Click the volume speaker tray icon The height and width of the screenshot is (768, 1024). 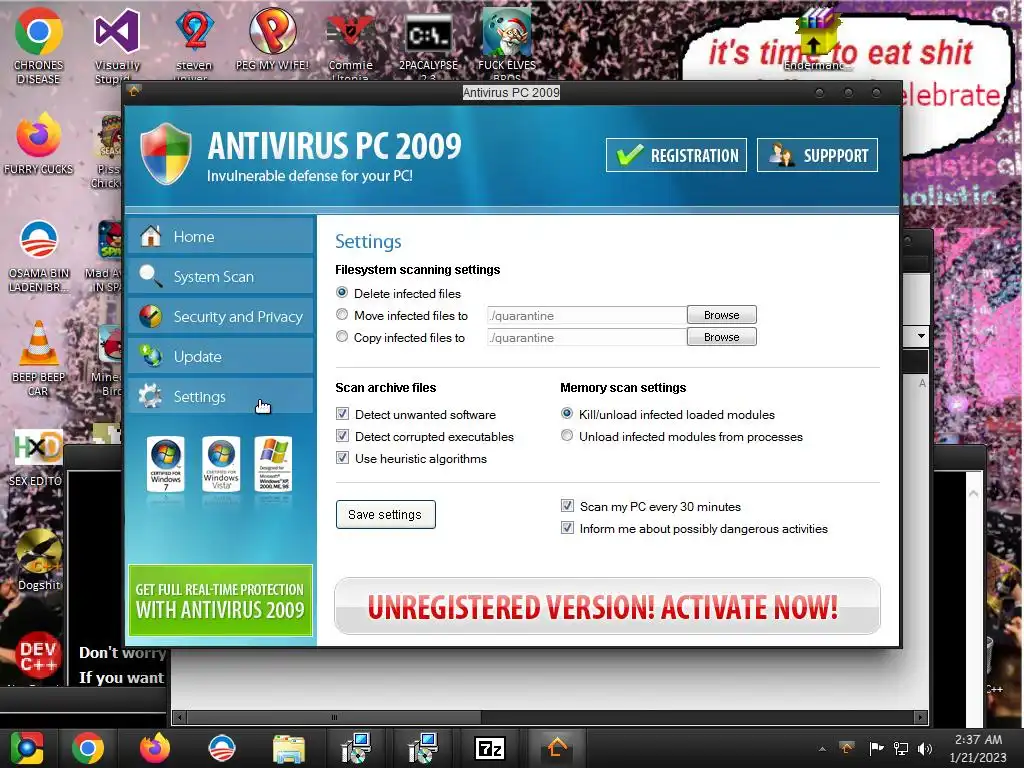tap(925, 749)
